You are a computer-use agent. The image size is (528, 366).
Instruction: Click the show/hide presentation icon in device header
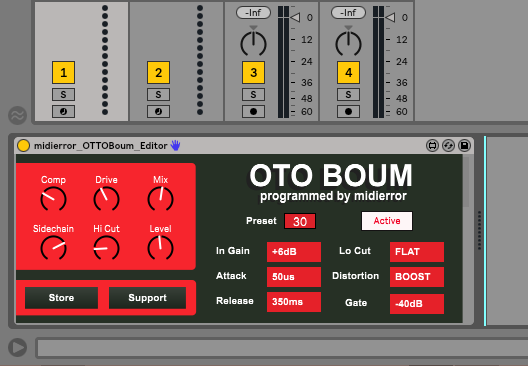[432, 145]
